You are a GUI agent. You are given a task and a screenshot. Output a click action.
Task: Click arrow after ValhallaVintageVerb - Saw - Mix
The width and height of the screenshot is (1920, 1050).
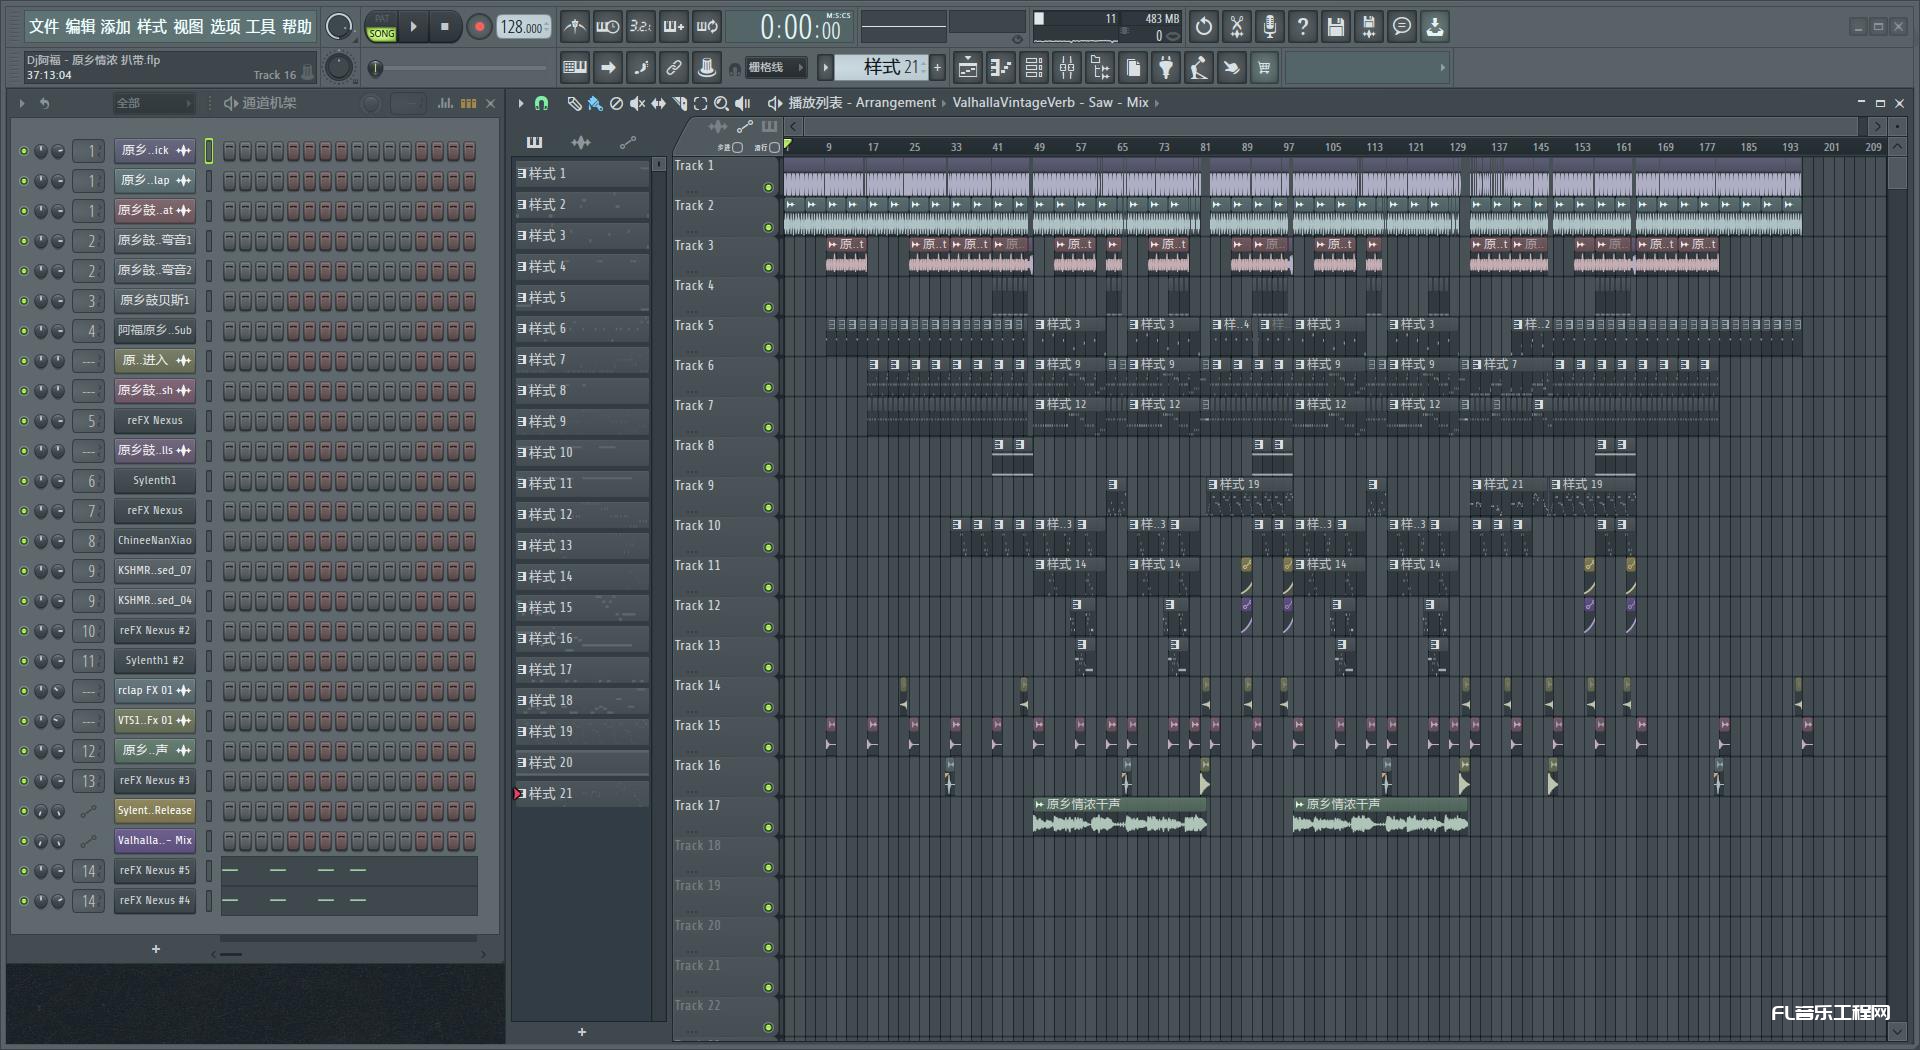point(1157,103)
